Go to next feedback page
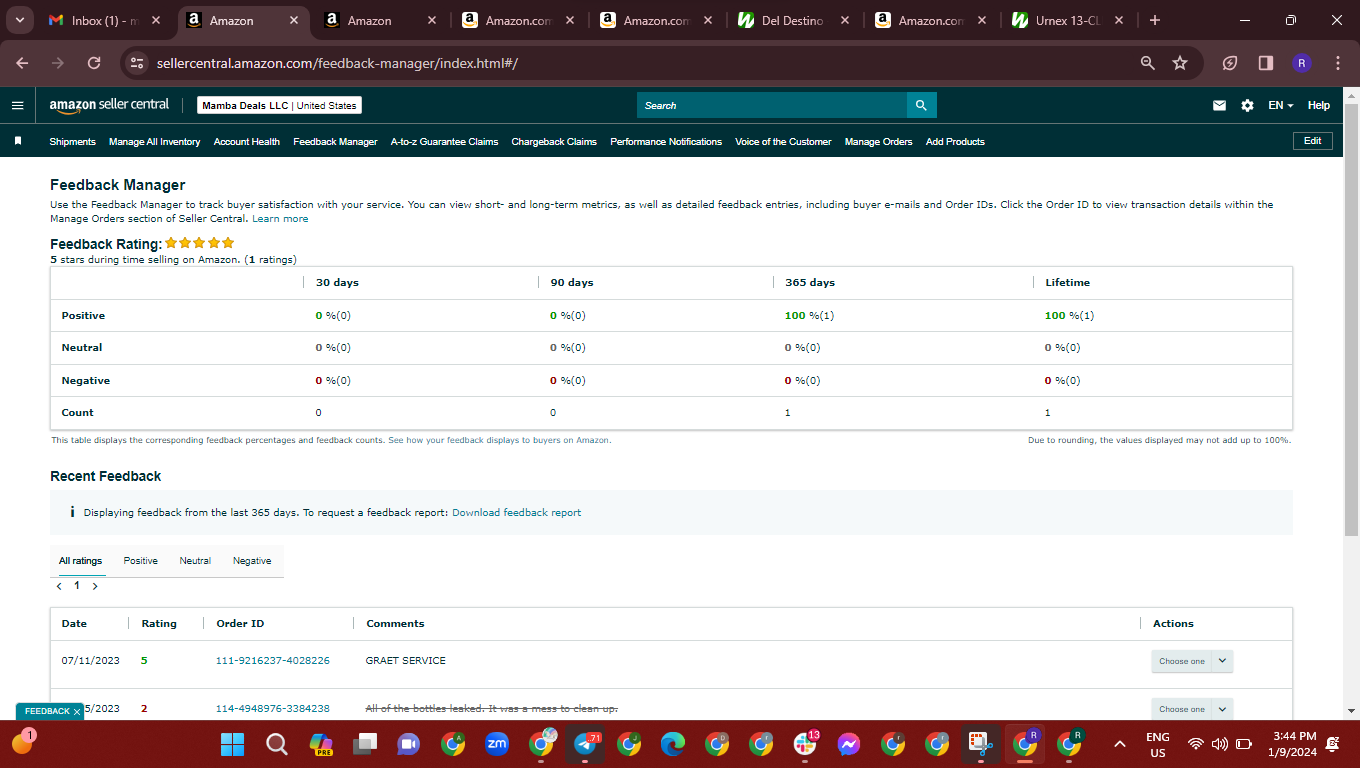This screenshot has width=1360, height=768. click(x=95, y=586)
